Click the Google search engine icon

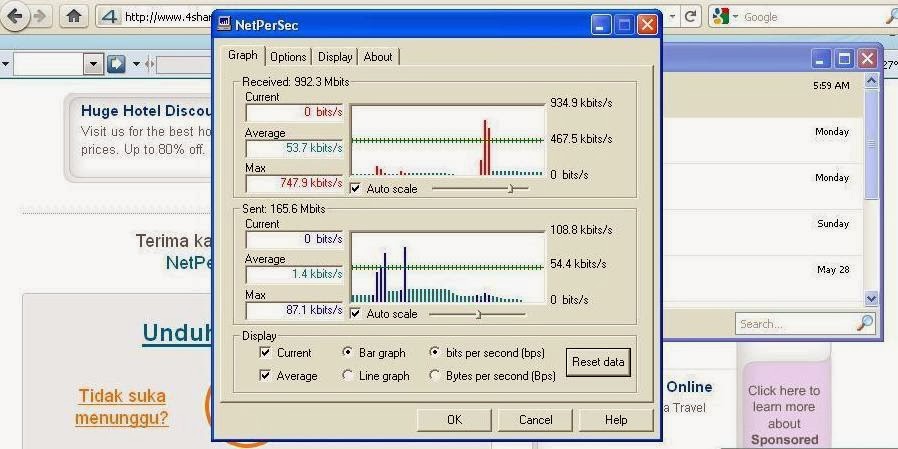(720, 17)
